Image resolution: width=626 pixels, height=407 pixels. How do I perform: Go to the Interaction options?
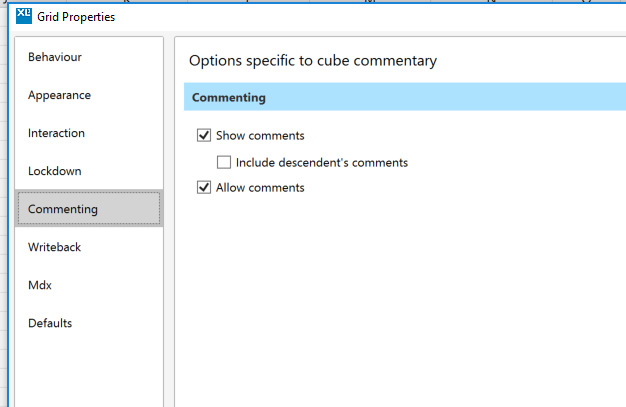pos(56,133)
